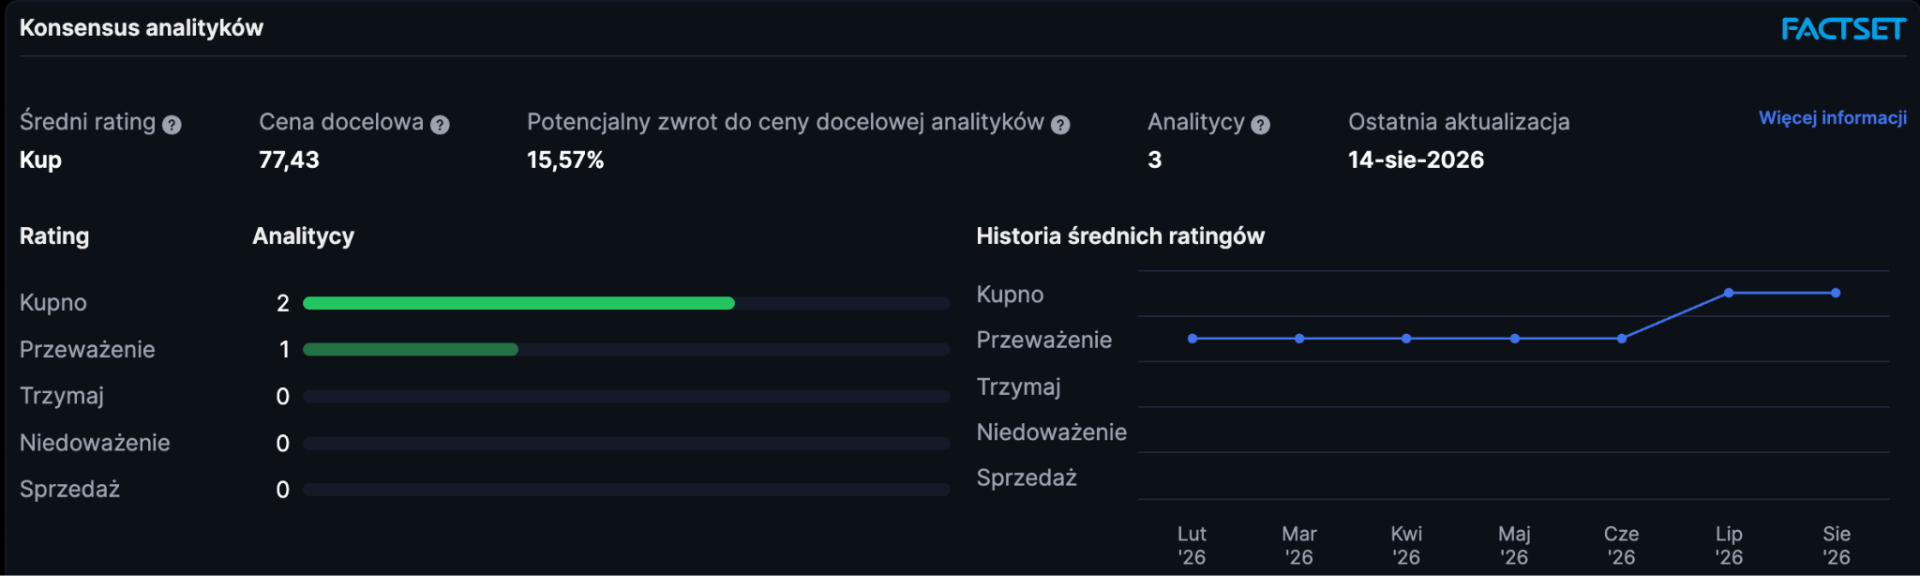The width and height of the screenshot is (1920, 576).
Task: Click the question mark icon next to Analitycy
Action: click(1261, 125)
